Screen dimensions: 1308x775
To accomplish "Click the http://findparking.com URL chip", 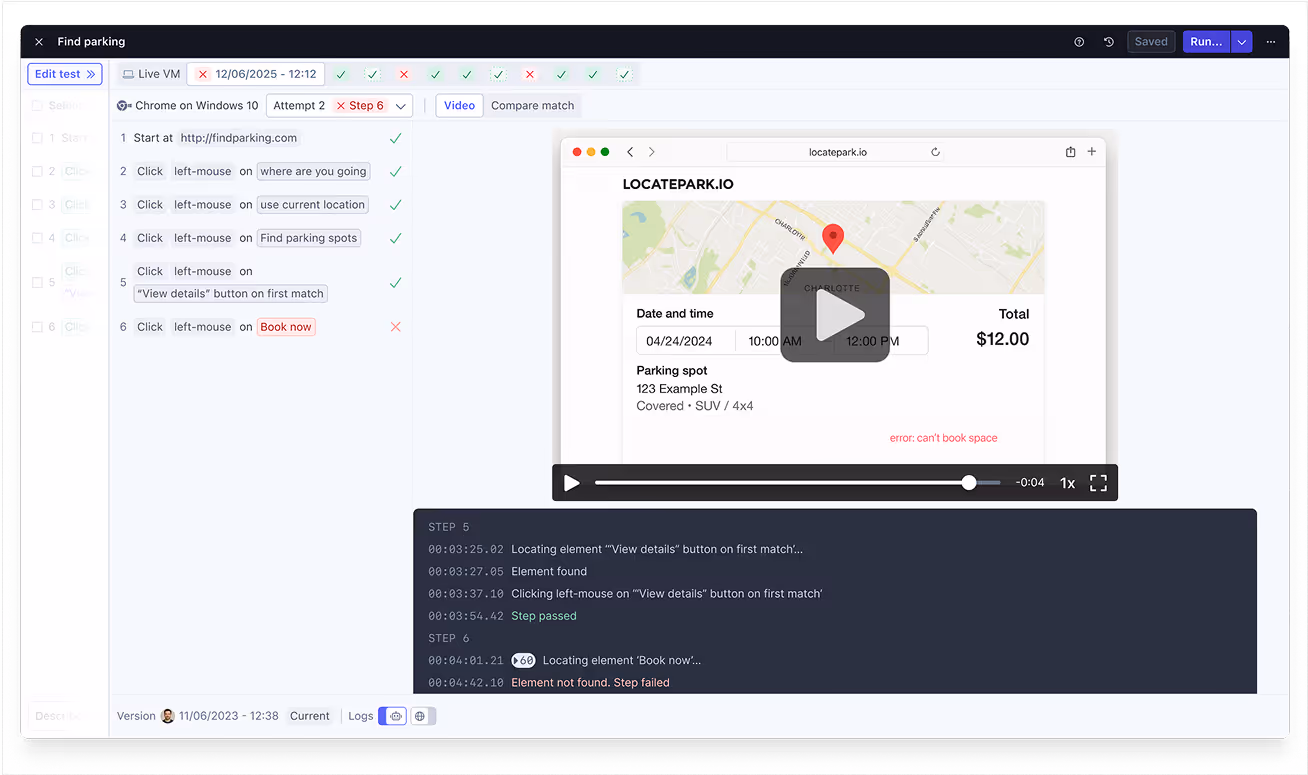I will click(x=240, y=138).
